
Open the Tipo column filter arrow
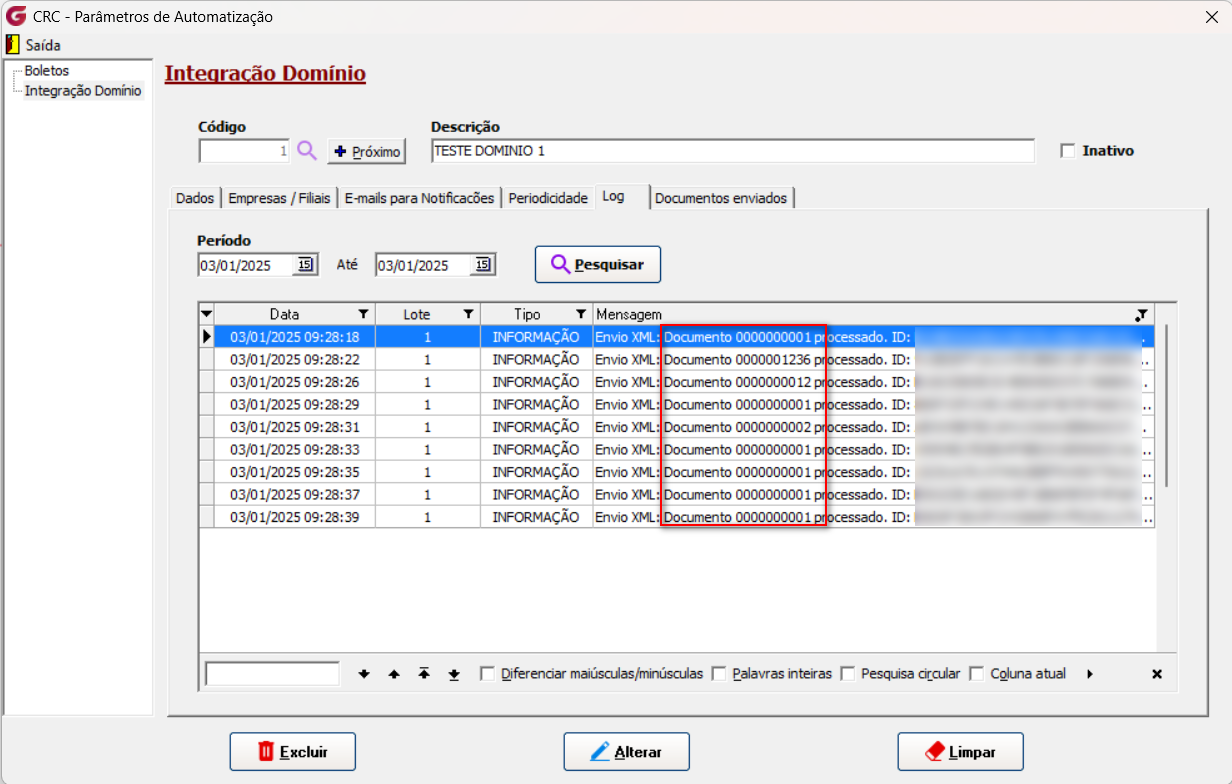click(581, 314)
